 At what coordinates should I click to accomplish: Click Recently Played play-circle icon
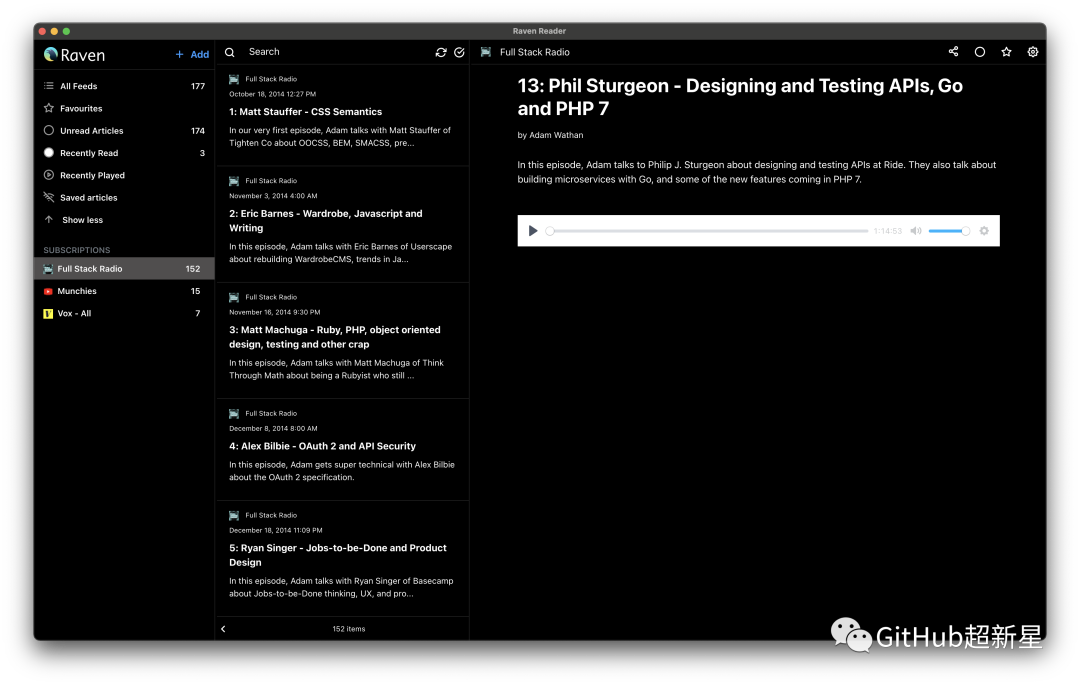point(48,176)
